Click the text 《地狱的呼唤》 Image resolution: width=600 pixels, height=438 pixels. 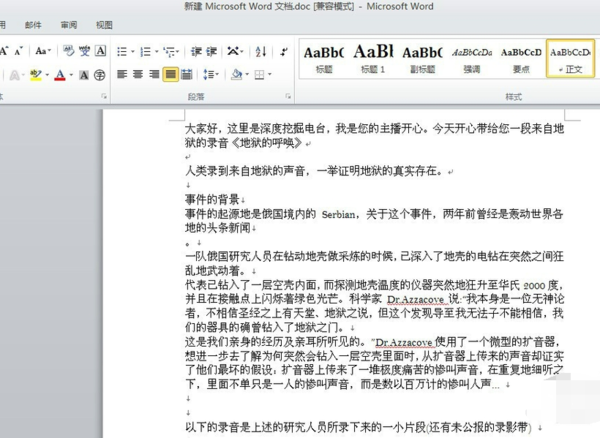point(266,143)
